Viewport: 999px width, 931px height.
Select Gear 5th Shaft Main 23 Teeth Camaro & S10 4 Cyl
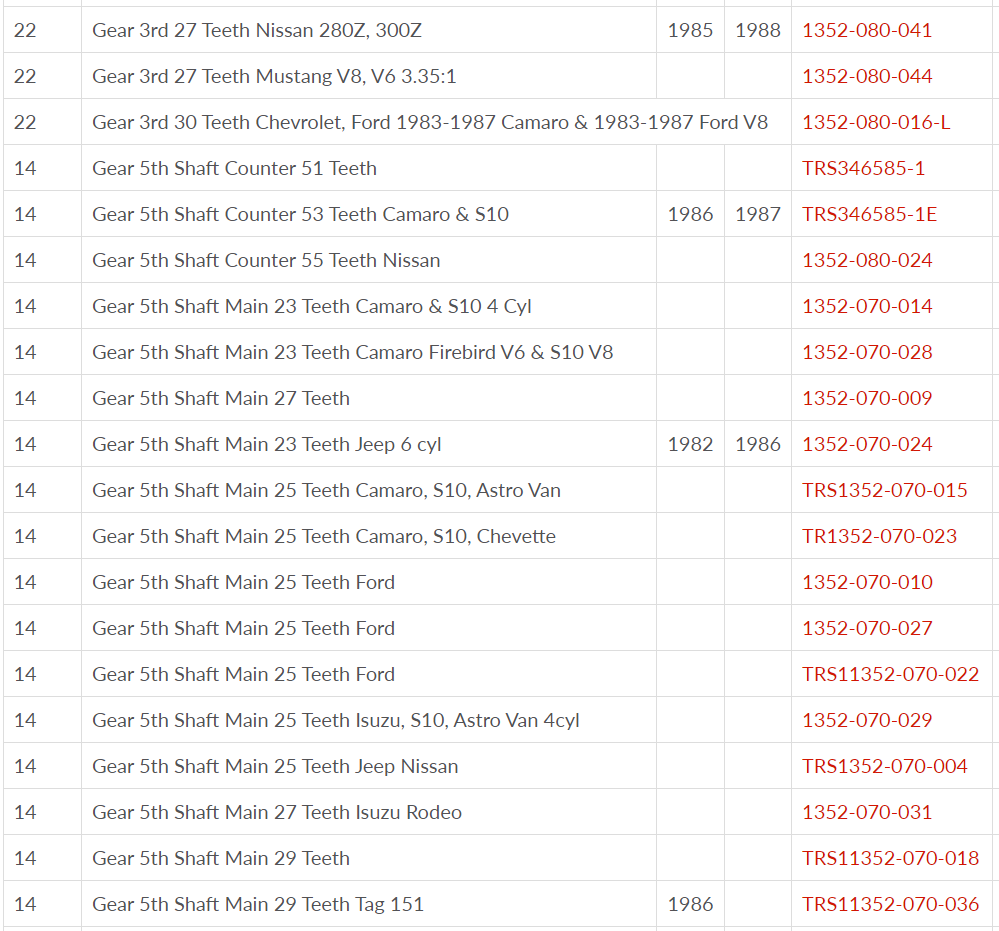pyautogui.click(x=312, y=306)
